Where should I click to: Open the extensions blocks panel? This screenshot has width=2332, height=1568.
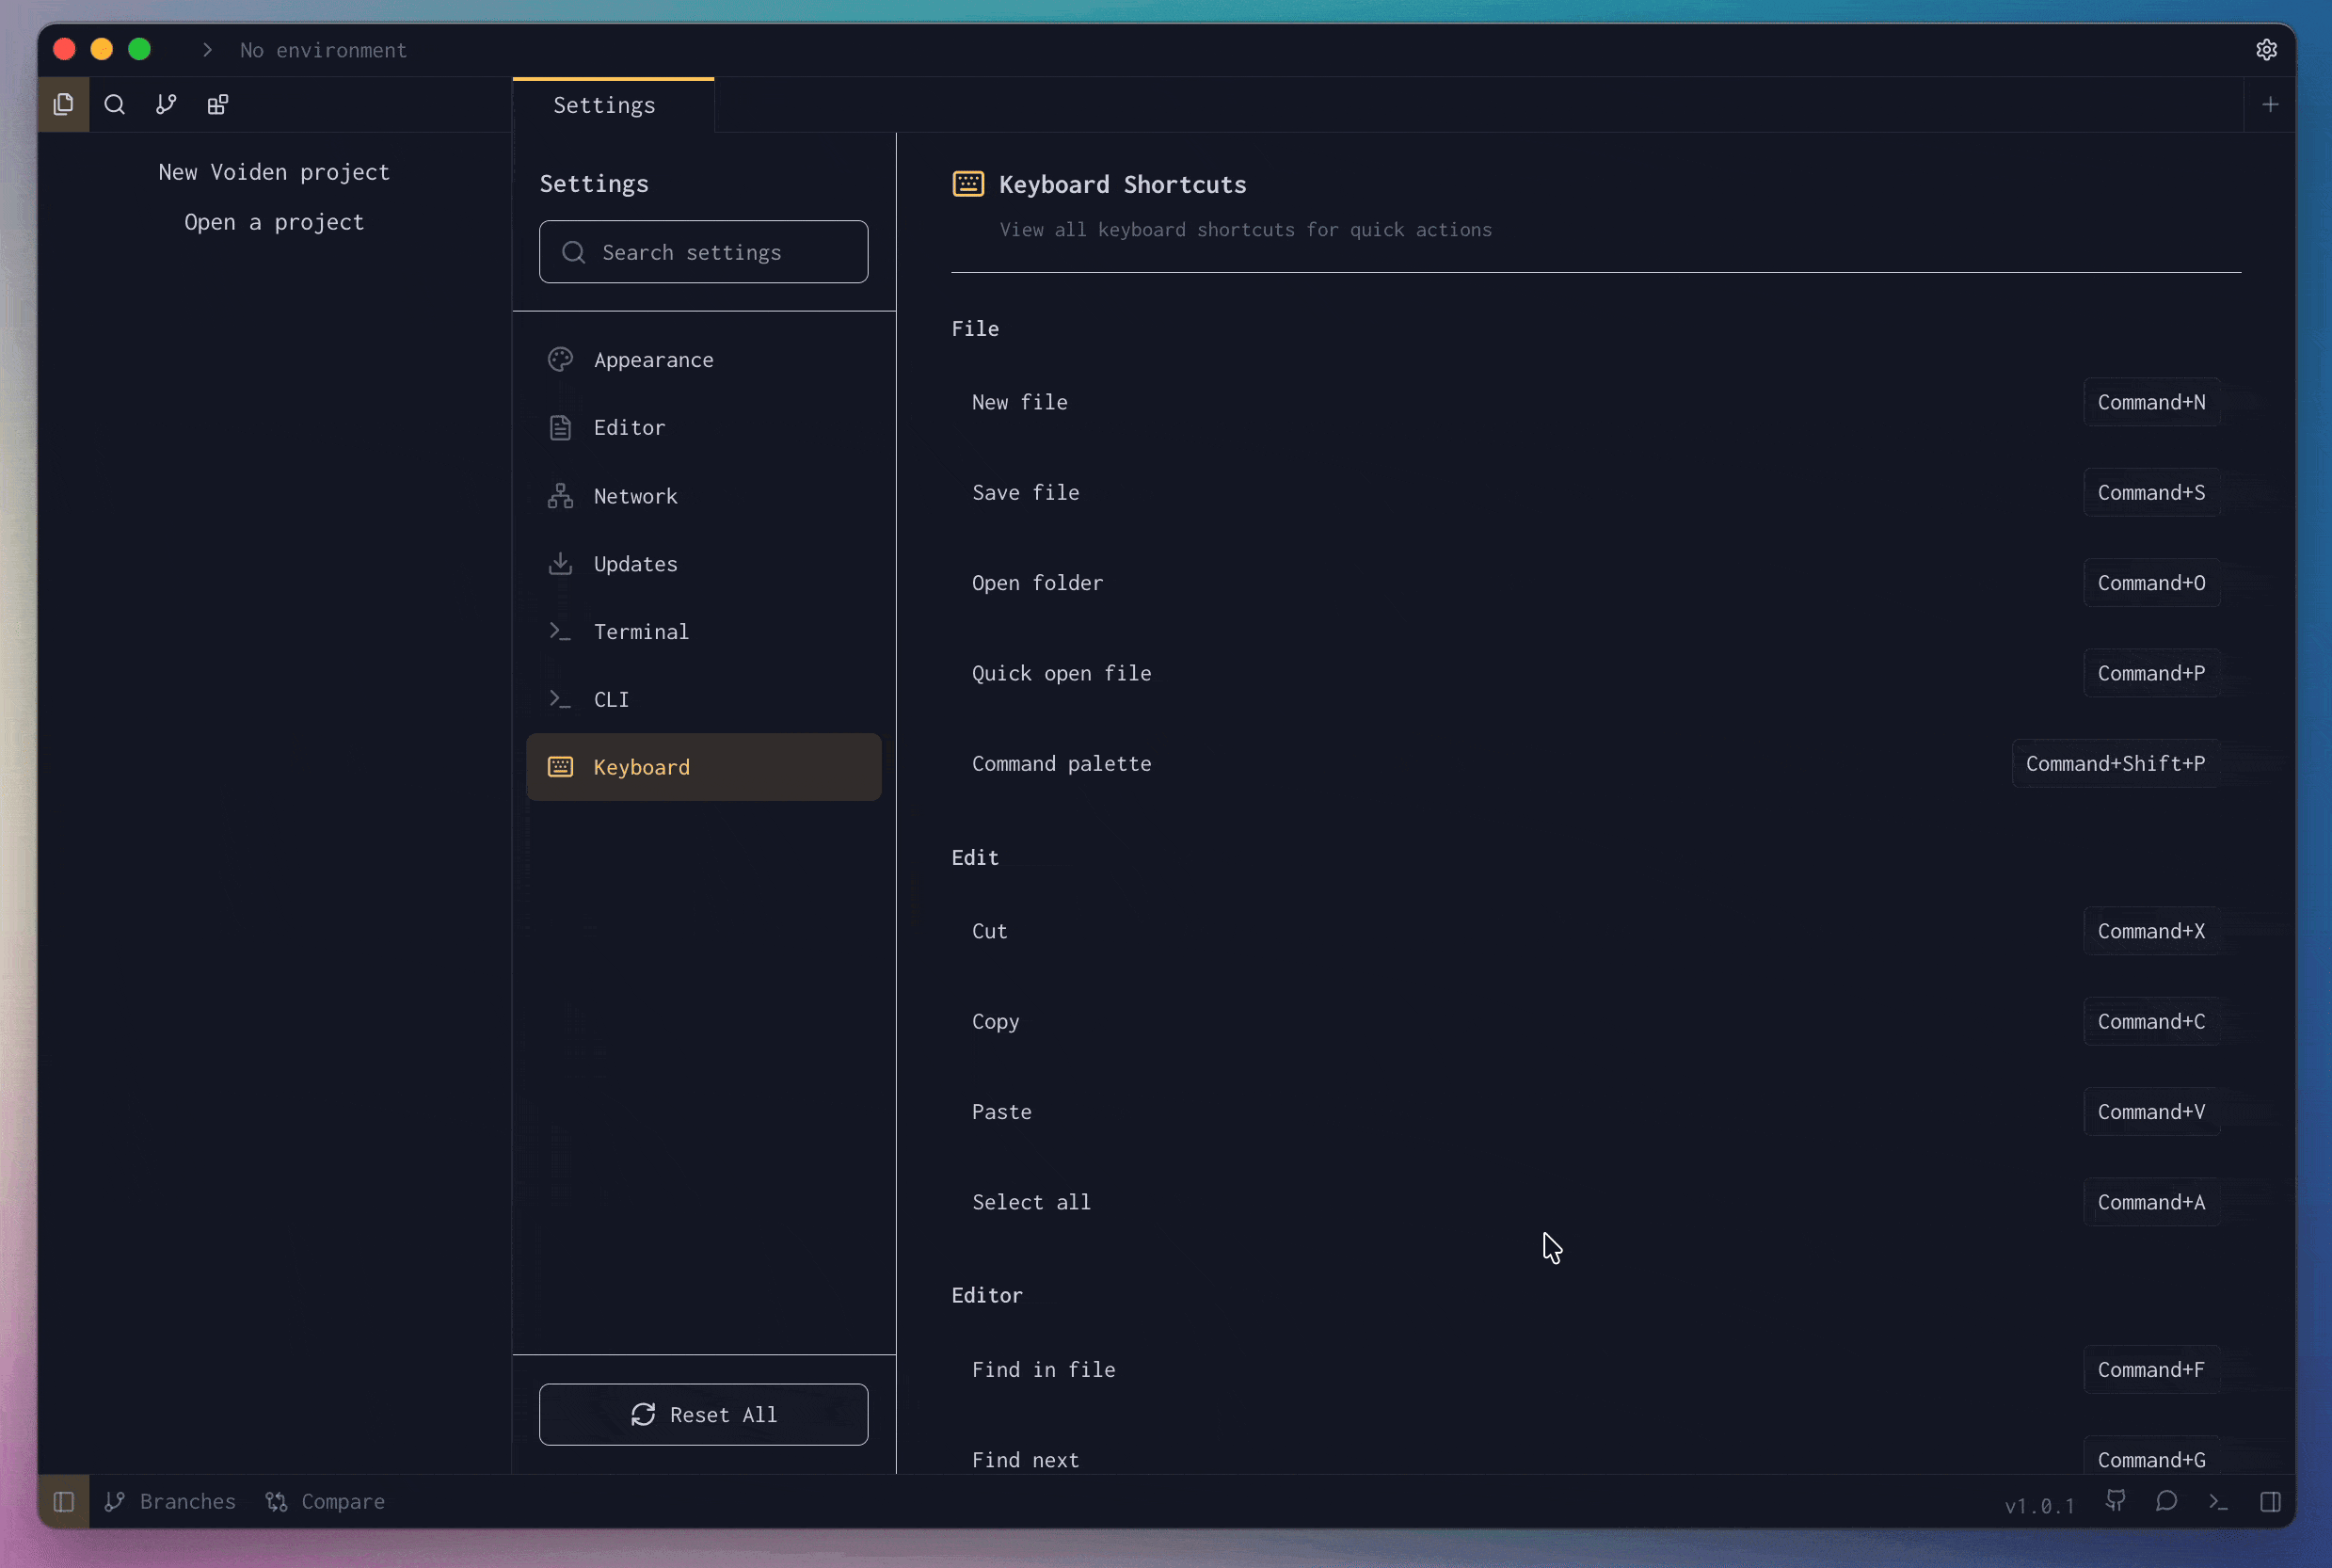[217, 104]
